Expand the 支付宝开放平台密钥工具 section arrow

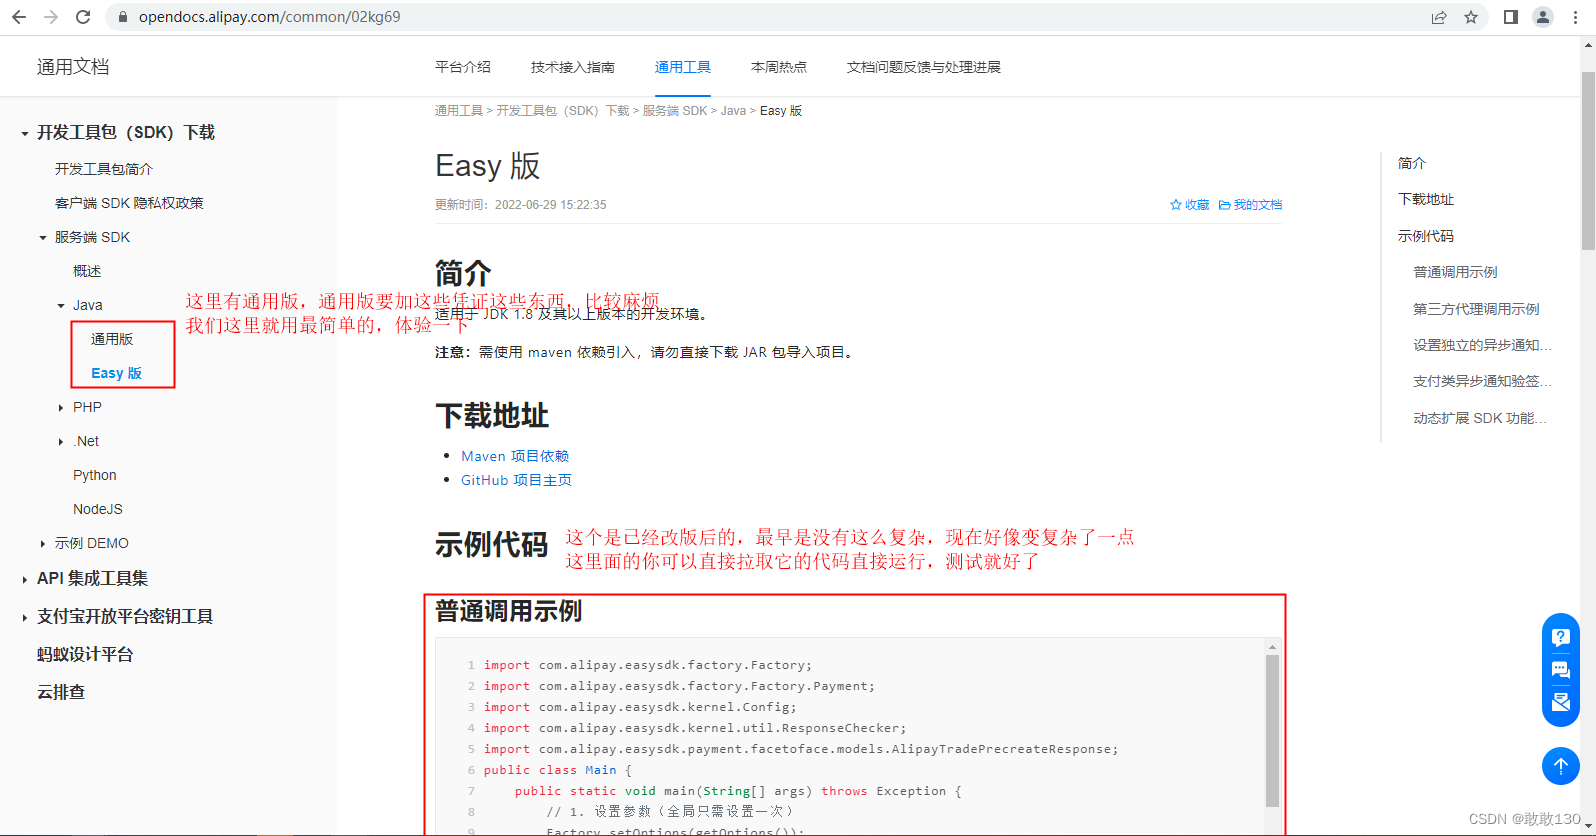[25, 617]
